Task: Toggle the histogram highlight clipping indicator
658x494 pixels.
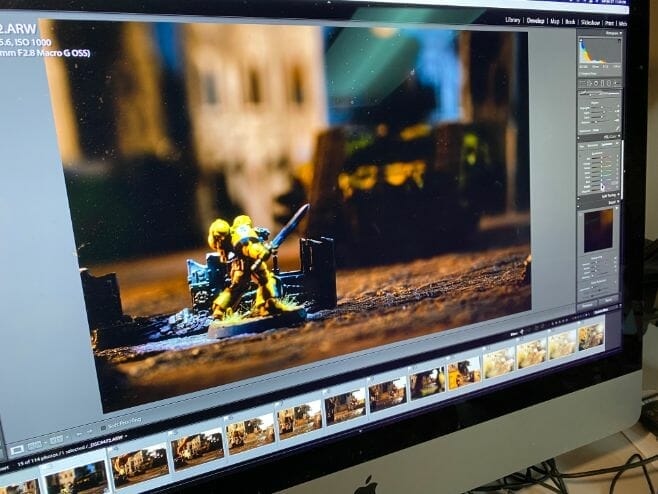Action: (x=619, y=40)
